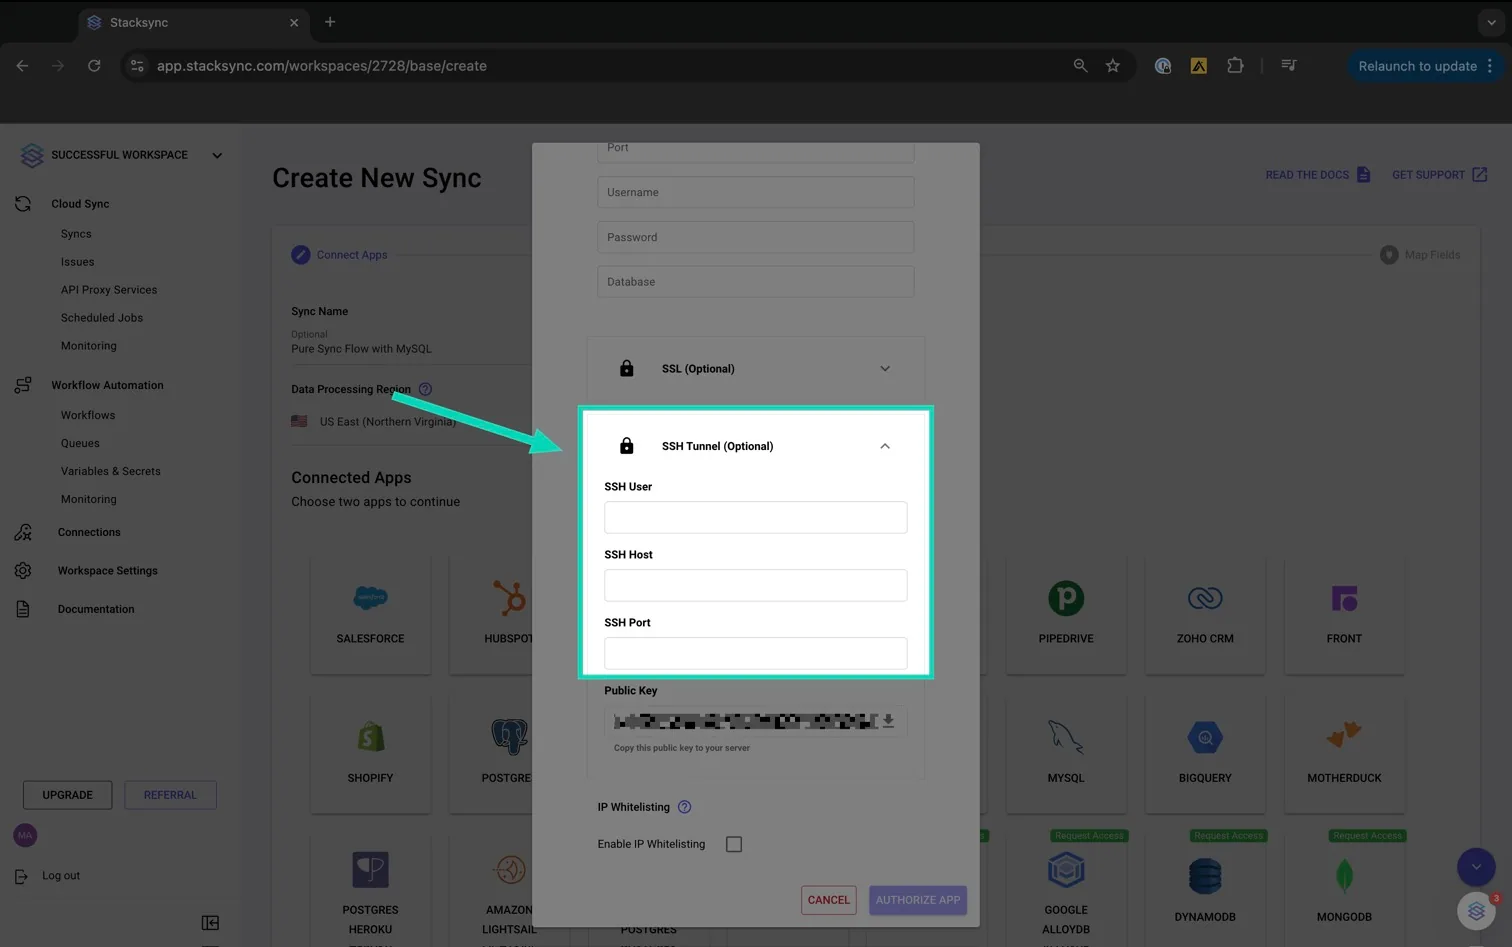Viewport: 1512px width, 947px height.
Task: Enable IP Whitelisting checkbox
Action: pyautogui.click(x=734, y=844)
